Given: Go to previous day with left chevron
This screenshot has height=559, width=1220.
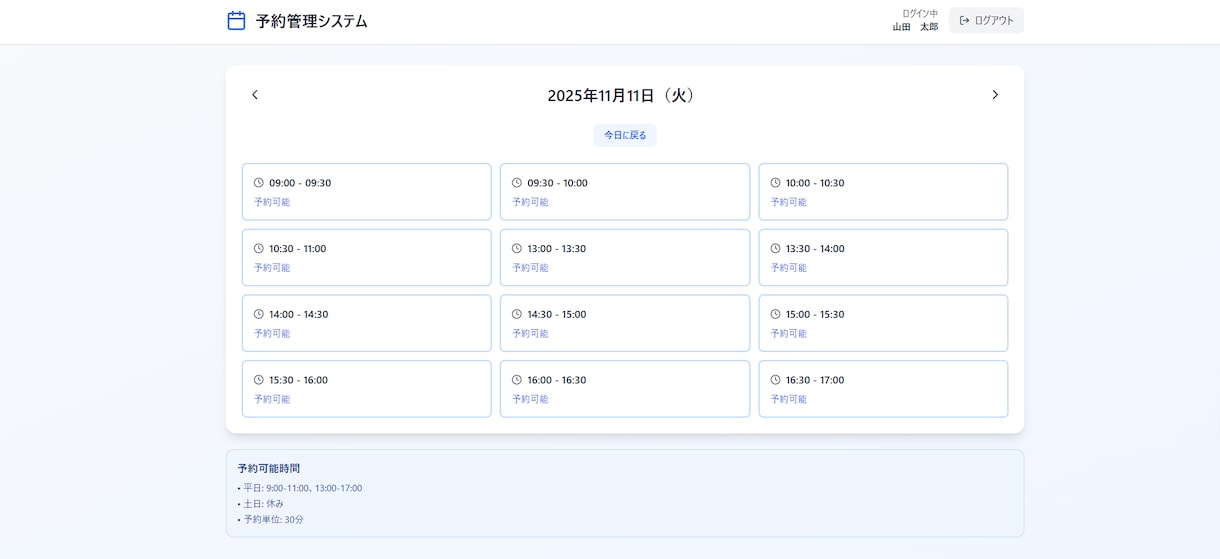Looking at the screenshot, I should (x=255, y=95).
